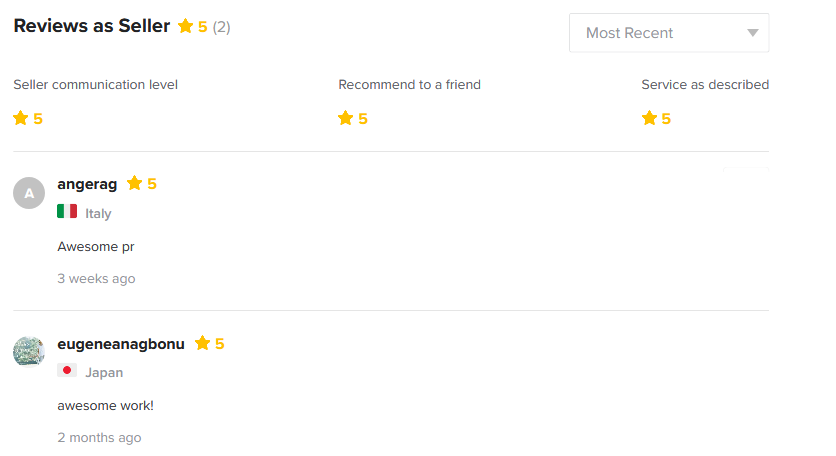
Task: Click the "awesome work!" review text
Action: [x=105, y=405]
